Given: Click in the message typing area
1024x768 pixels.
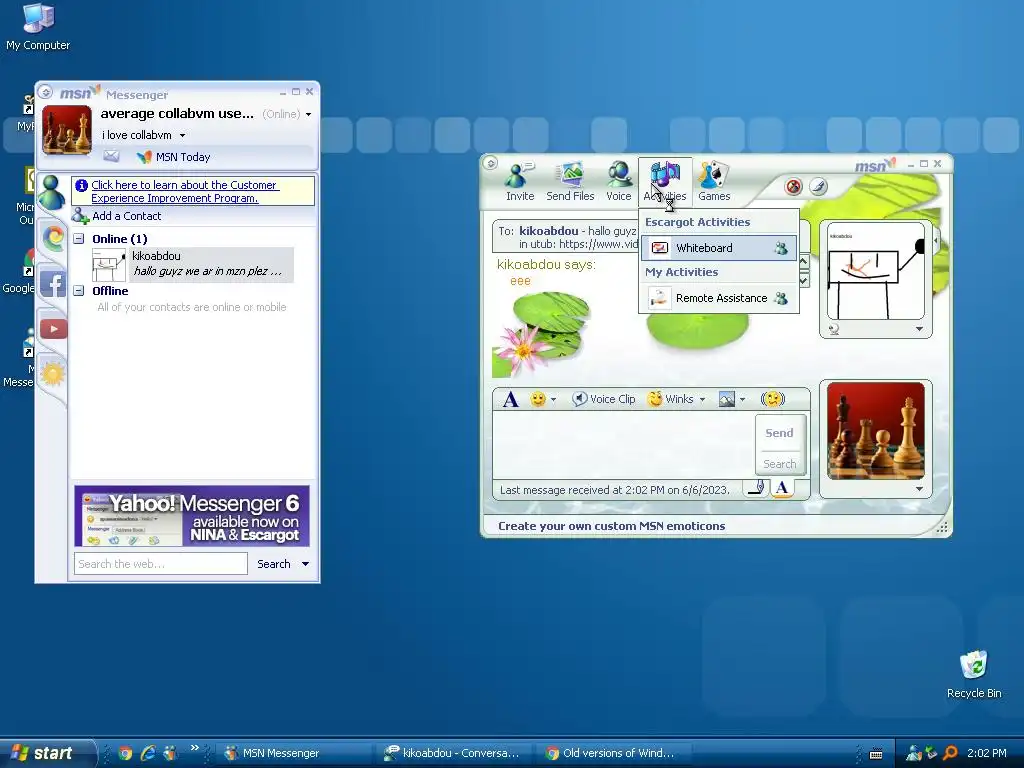Looking at the screenshot, I should [624, 445].
